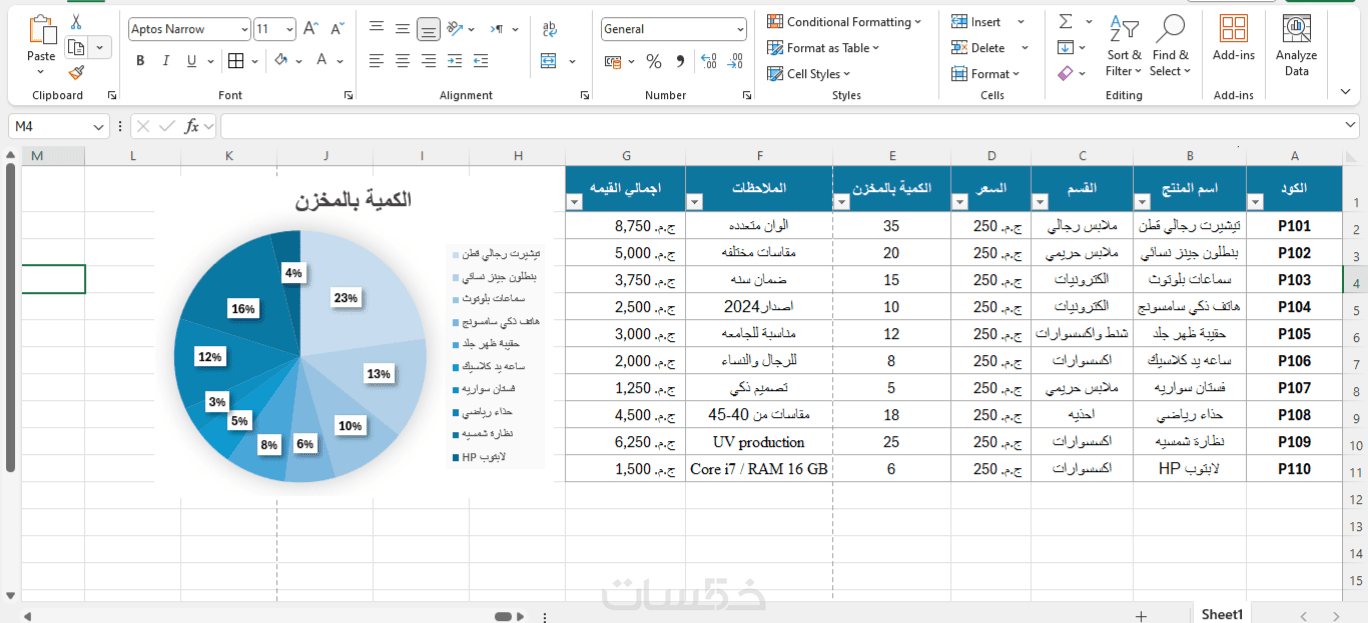The width and height of the screenshot is (1368, 623).
Task: Click the Orientation angled text icon
Action: (455, 29)
